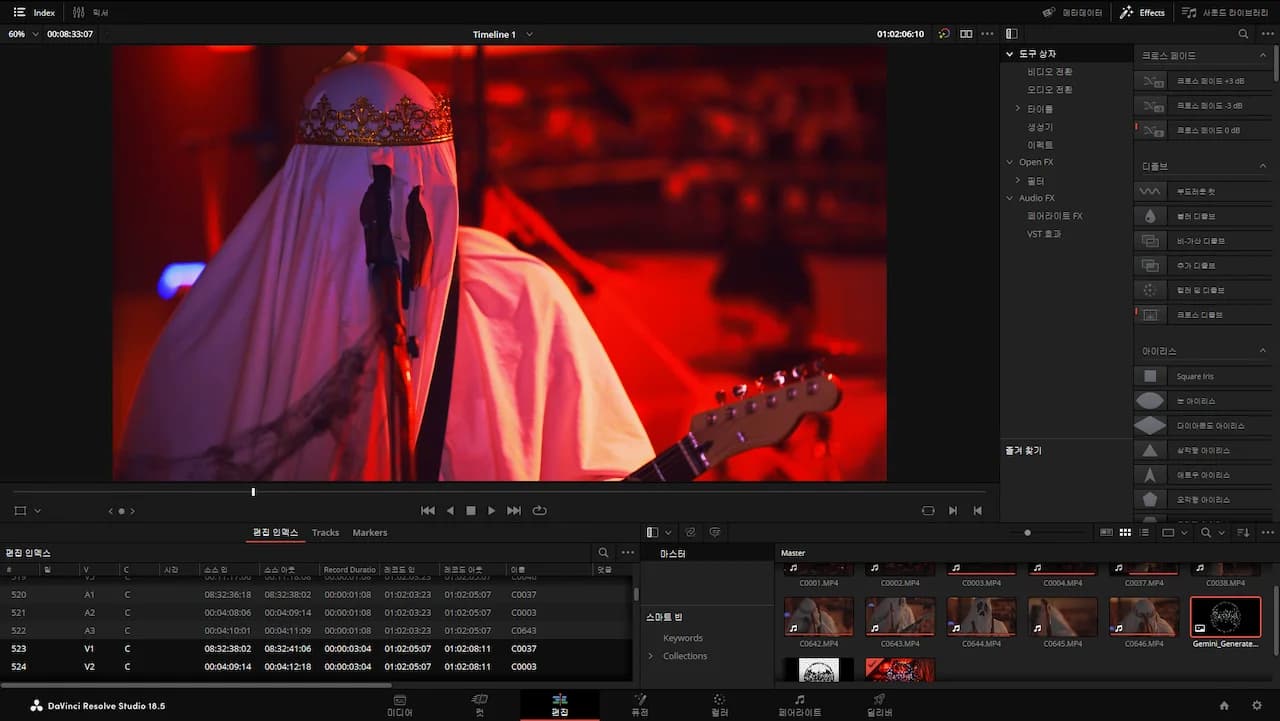Switch media pool to thumbnail grid view
The image size is (1280, 721).
(1125, 533)
